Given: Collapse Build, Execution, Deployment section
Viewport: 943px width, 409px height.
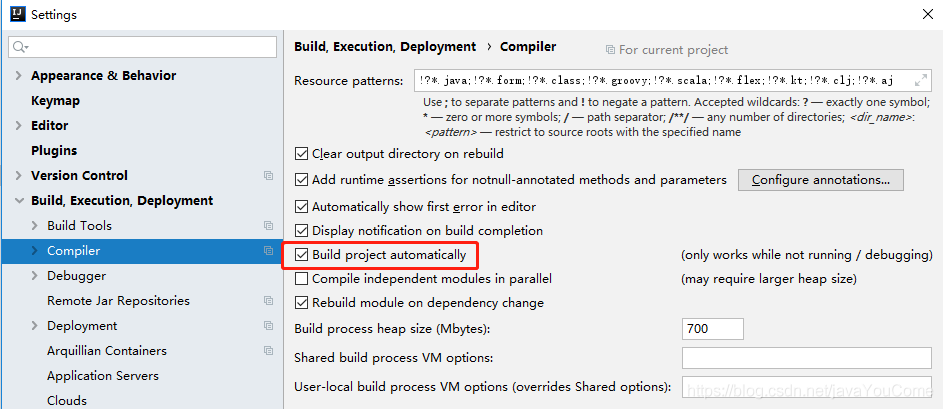Looking at the screenshot, I should click(19, 201).
